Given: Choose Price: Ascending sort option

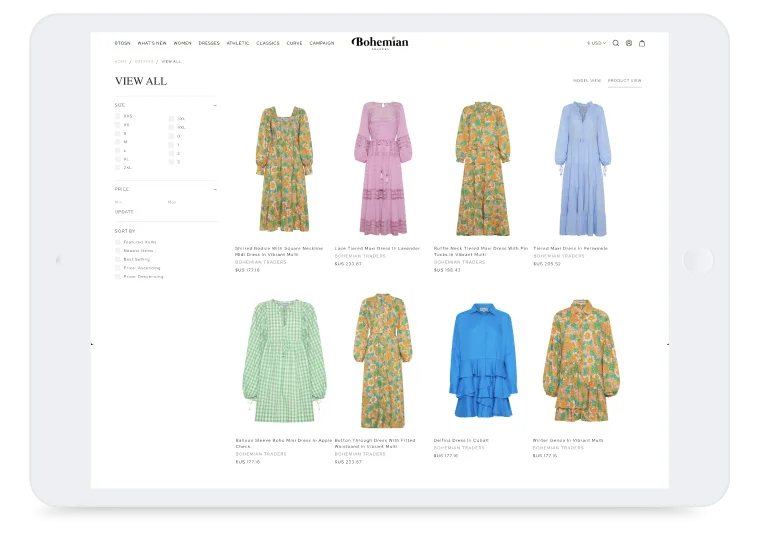Looking at the screenshot, I should [117, 268].
